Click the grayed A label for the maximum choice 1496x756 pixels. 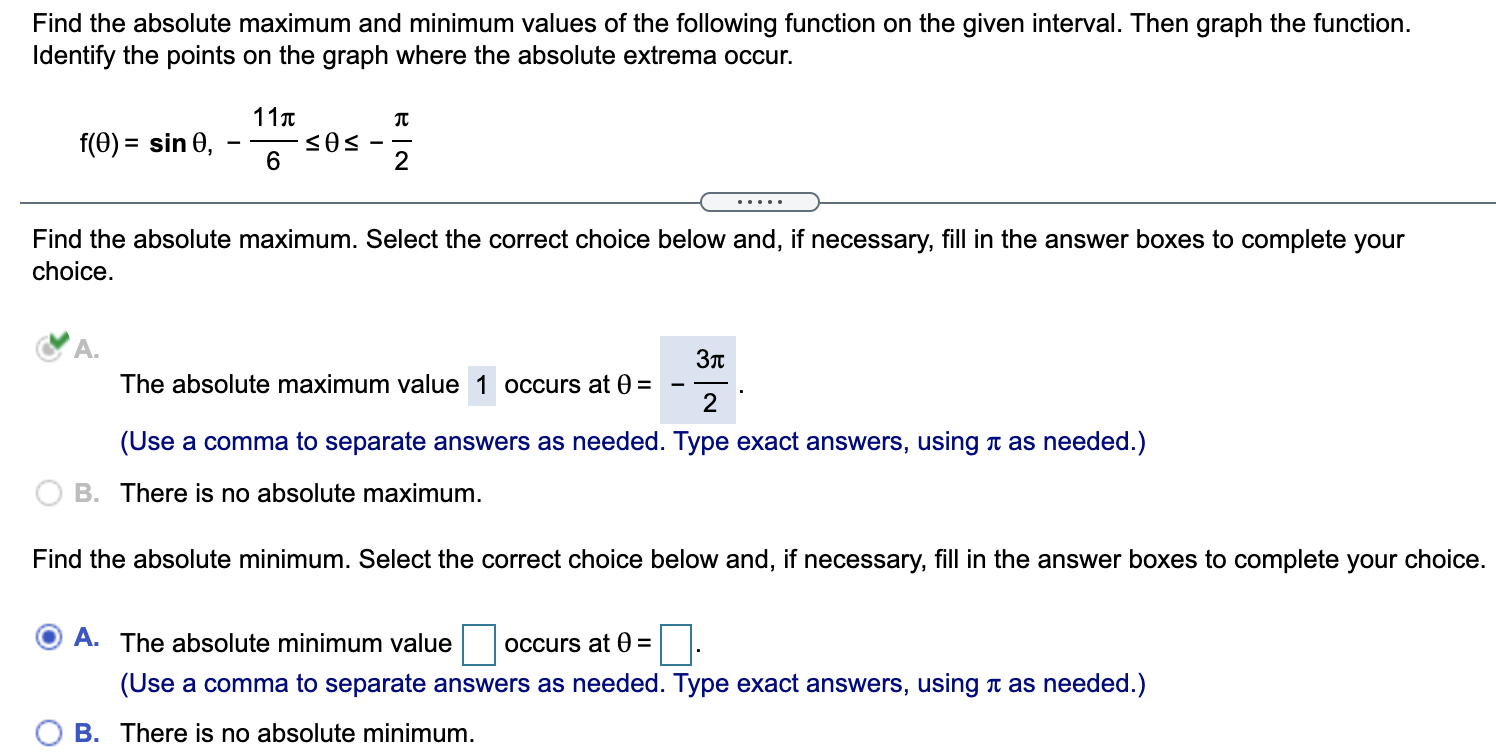(x=85, y=350)
